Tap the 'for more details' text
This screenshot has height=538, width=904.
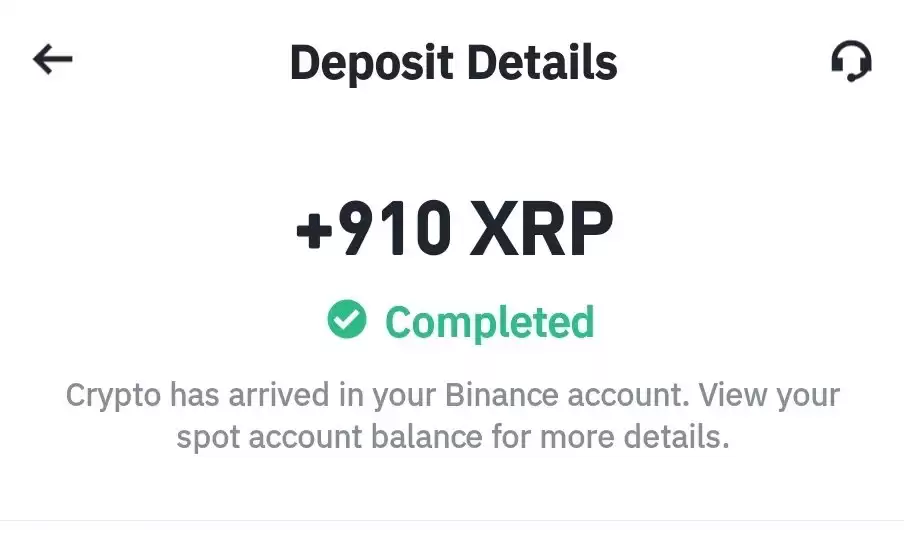(x=611, y=437)
